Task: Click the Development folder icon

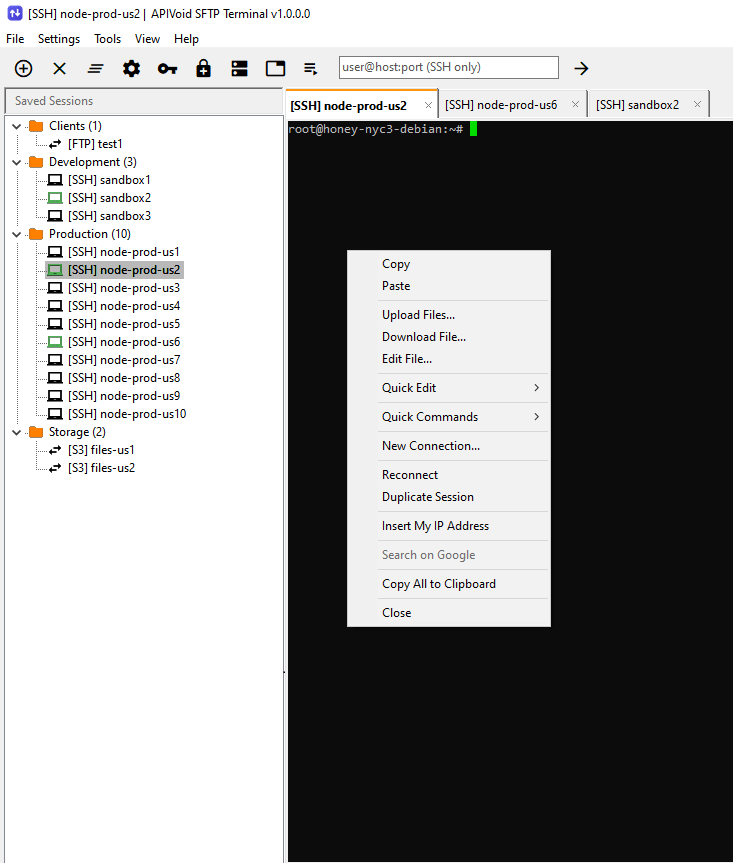Action: (x=36, y=162)
